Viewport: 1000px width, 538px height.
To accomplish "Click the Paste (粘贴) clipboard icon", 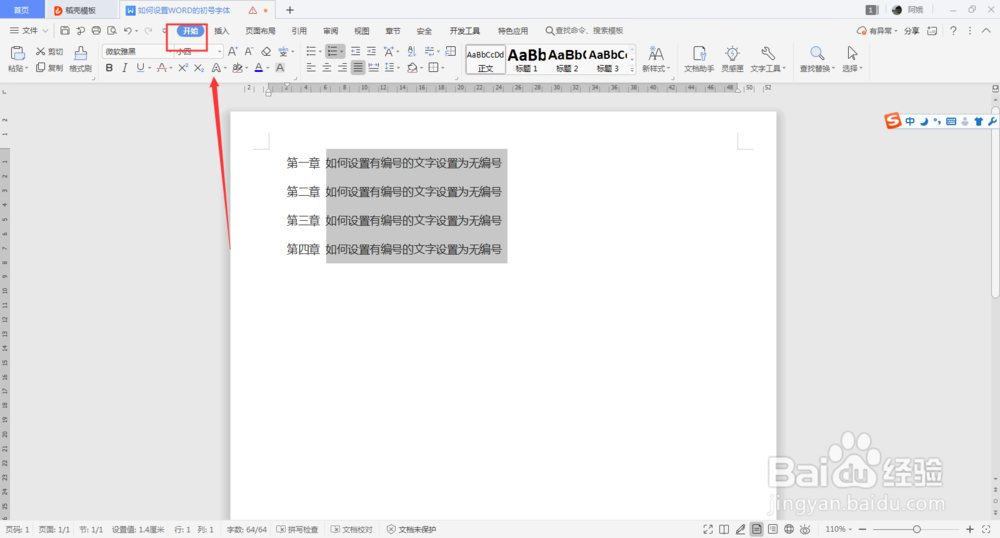I will [17, 54].
